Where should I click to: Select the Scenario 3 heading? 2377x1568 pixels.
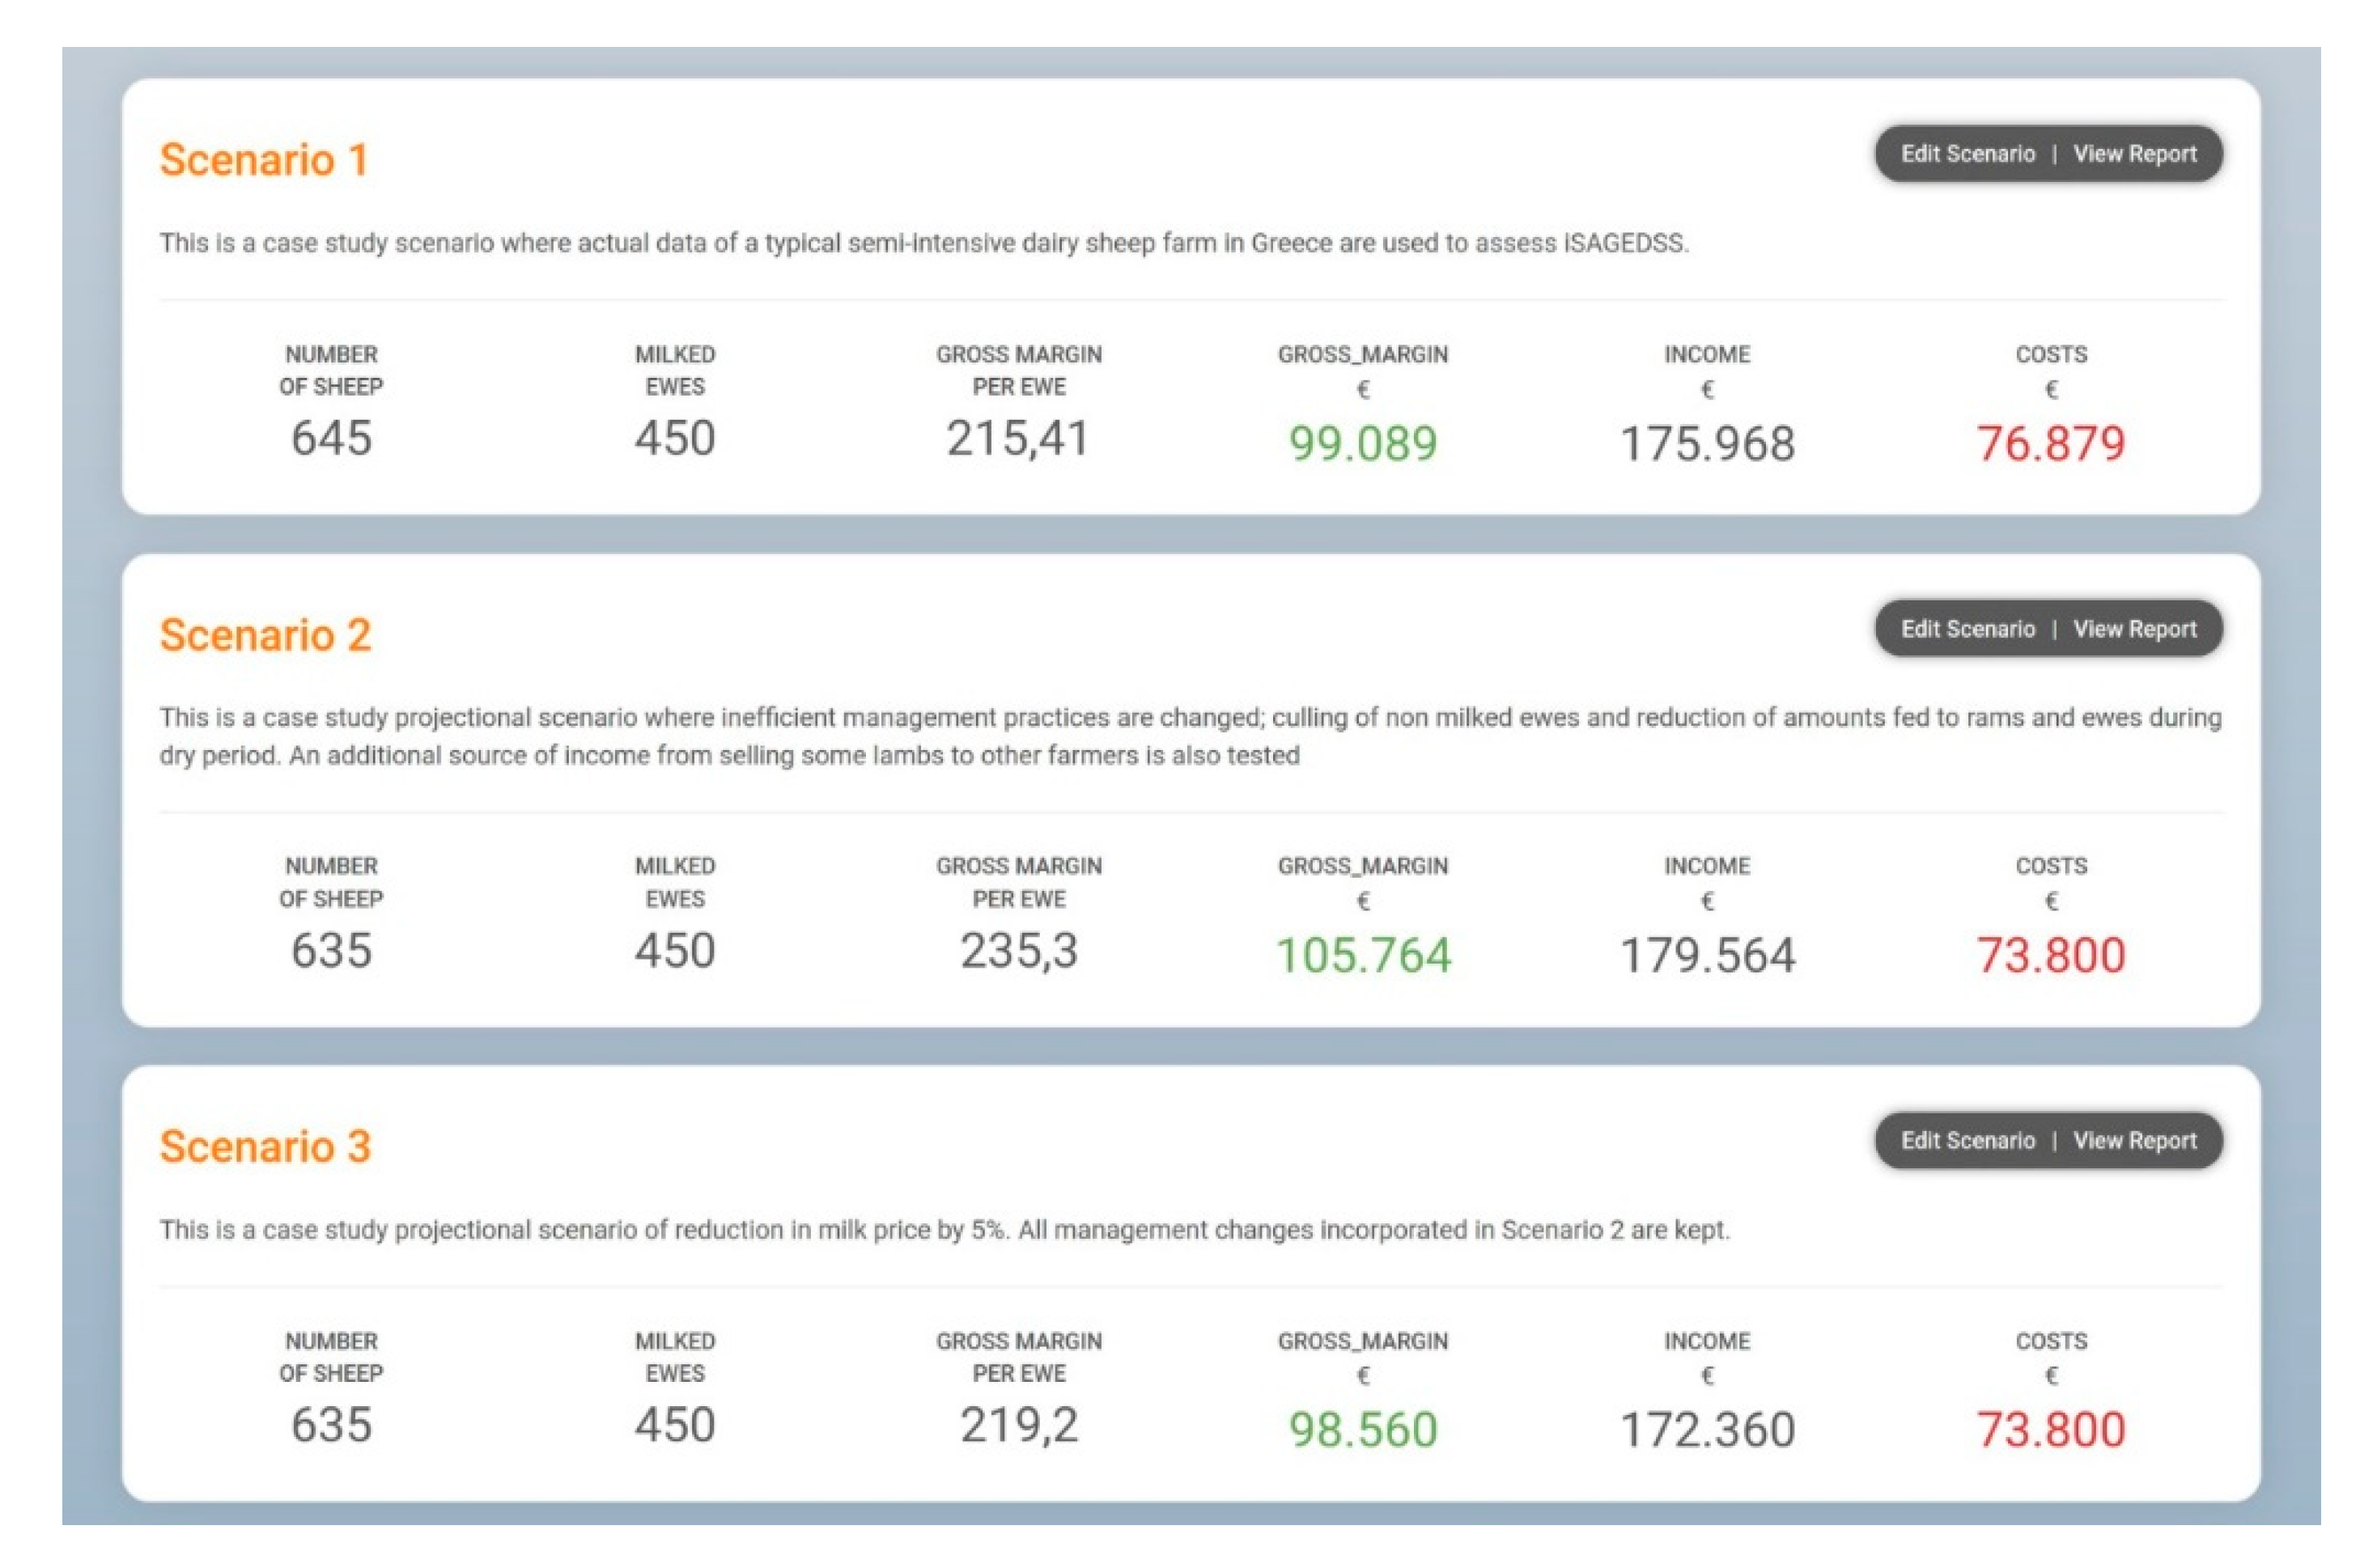265,1147
